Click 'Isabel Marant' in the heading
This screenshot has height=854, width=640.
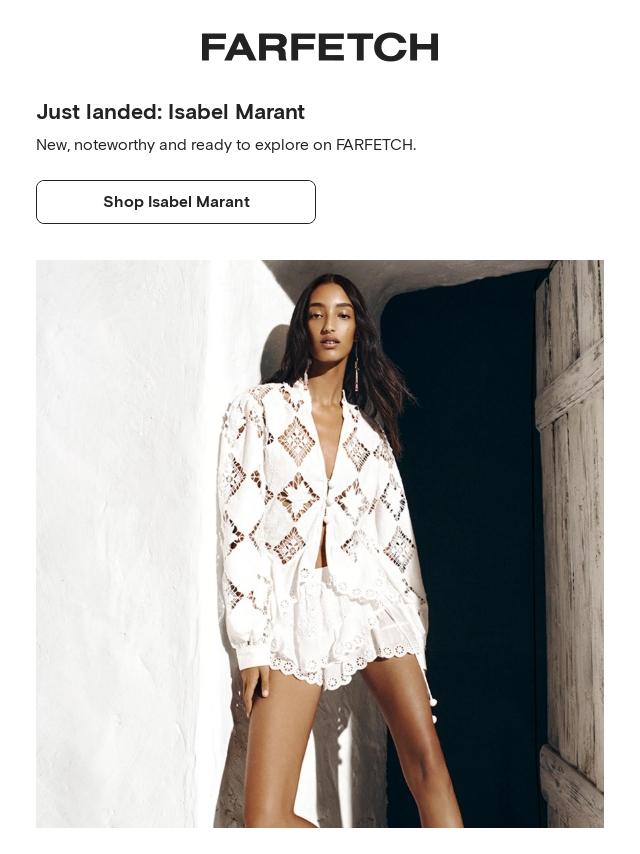[236, 112]
